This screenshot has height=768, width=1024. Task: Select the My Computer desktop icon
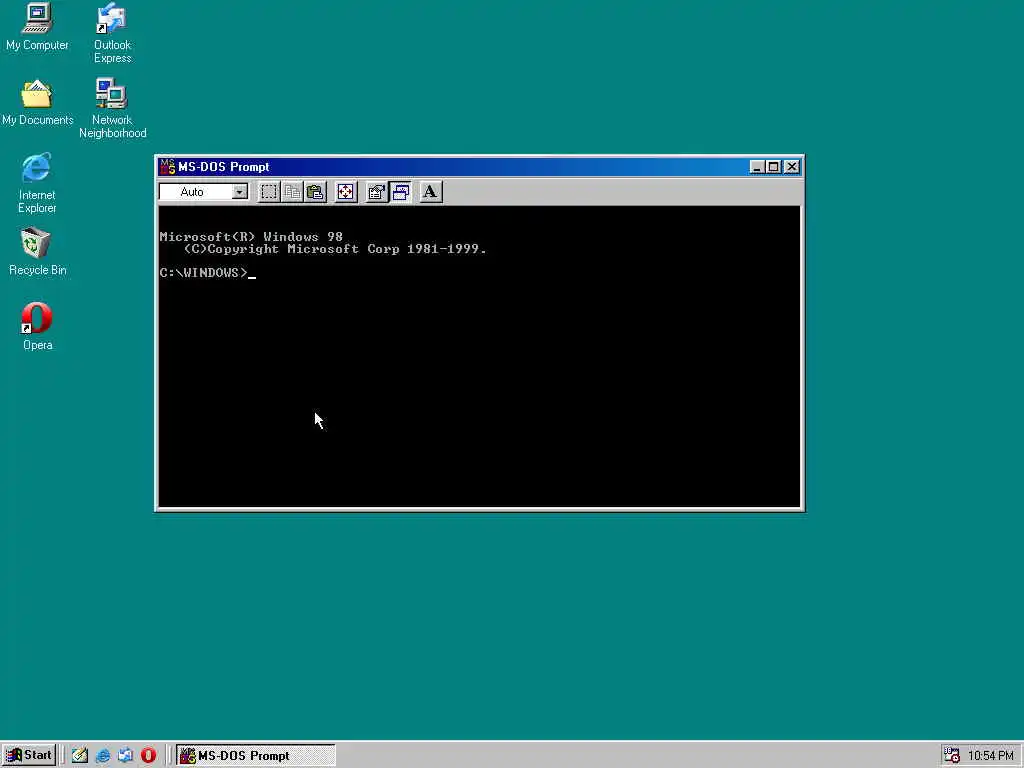click(37, 27)
